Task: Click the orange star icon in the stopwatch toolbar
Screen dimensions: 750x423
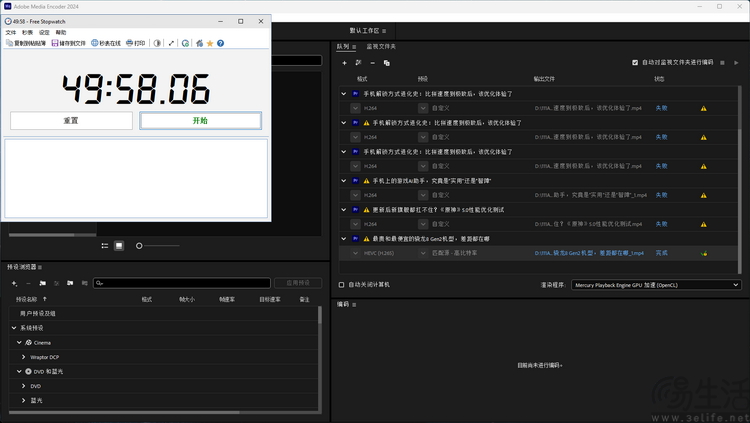Action: click(x=210, y=43)
